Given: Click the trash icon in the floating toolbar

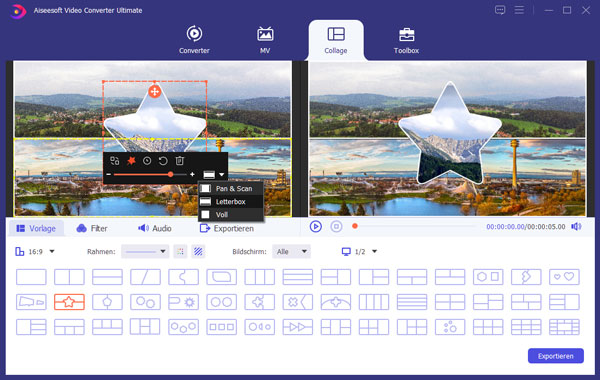Looking at the screenshot, I should tap(179, 161).
